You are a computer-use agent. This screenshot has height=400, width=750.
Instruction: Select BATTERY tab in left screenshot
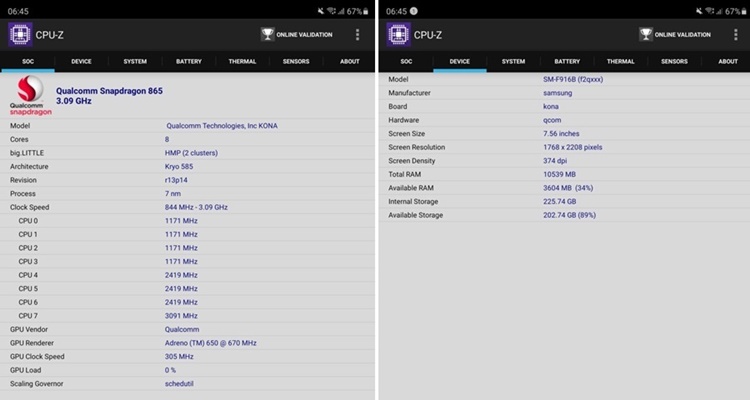click(x=189, y=61)
